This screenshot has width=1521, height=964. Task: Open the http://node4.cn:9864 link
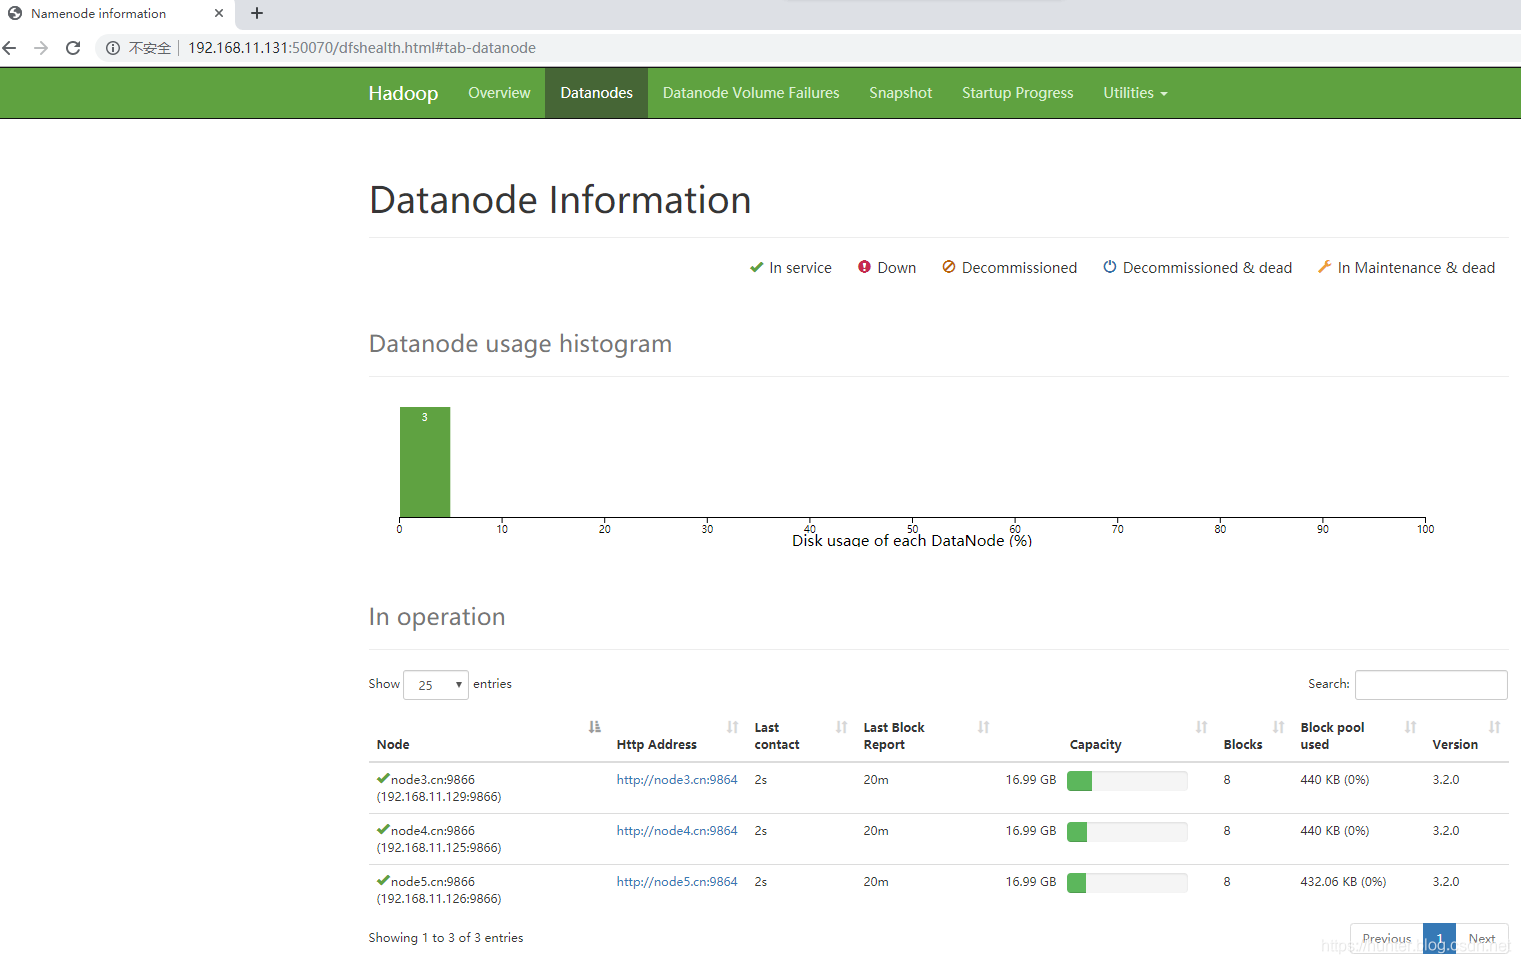pos(677,831)
